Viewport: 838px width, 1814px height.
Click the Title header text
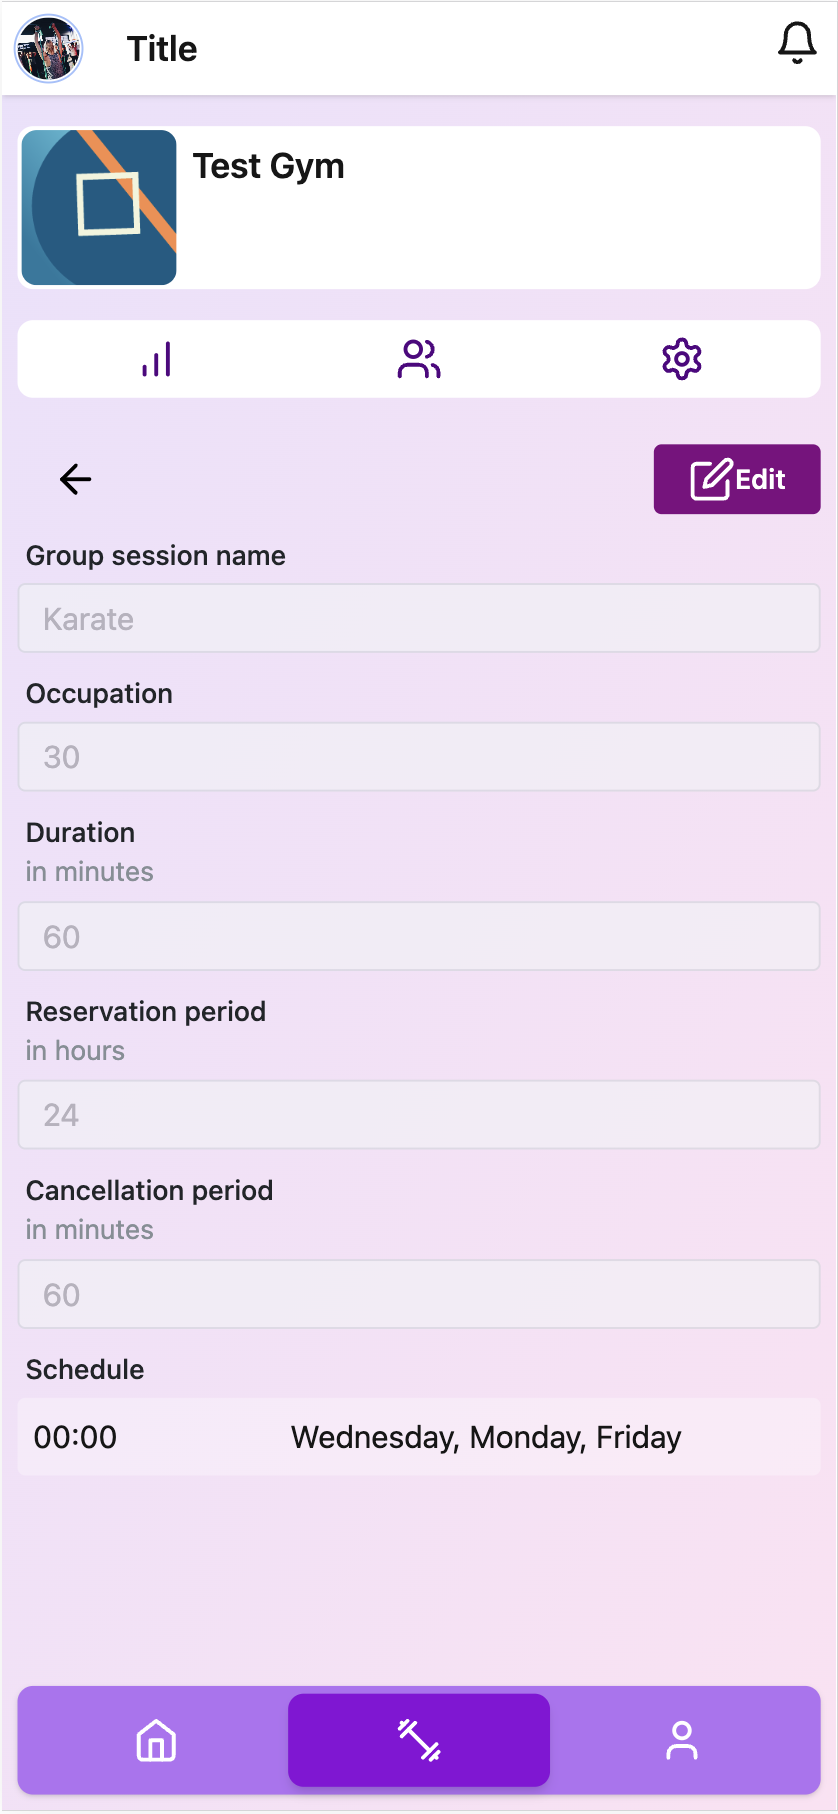[x=162, y=49]
